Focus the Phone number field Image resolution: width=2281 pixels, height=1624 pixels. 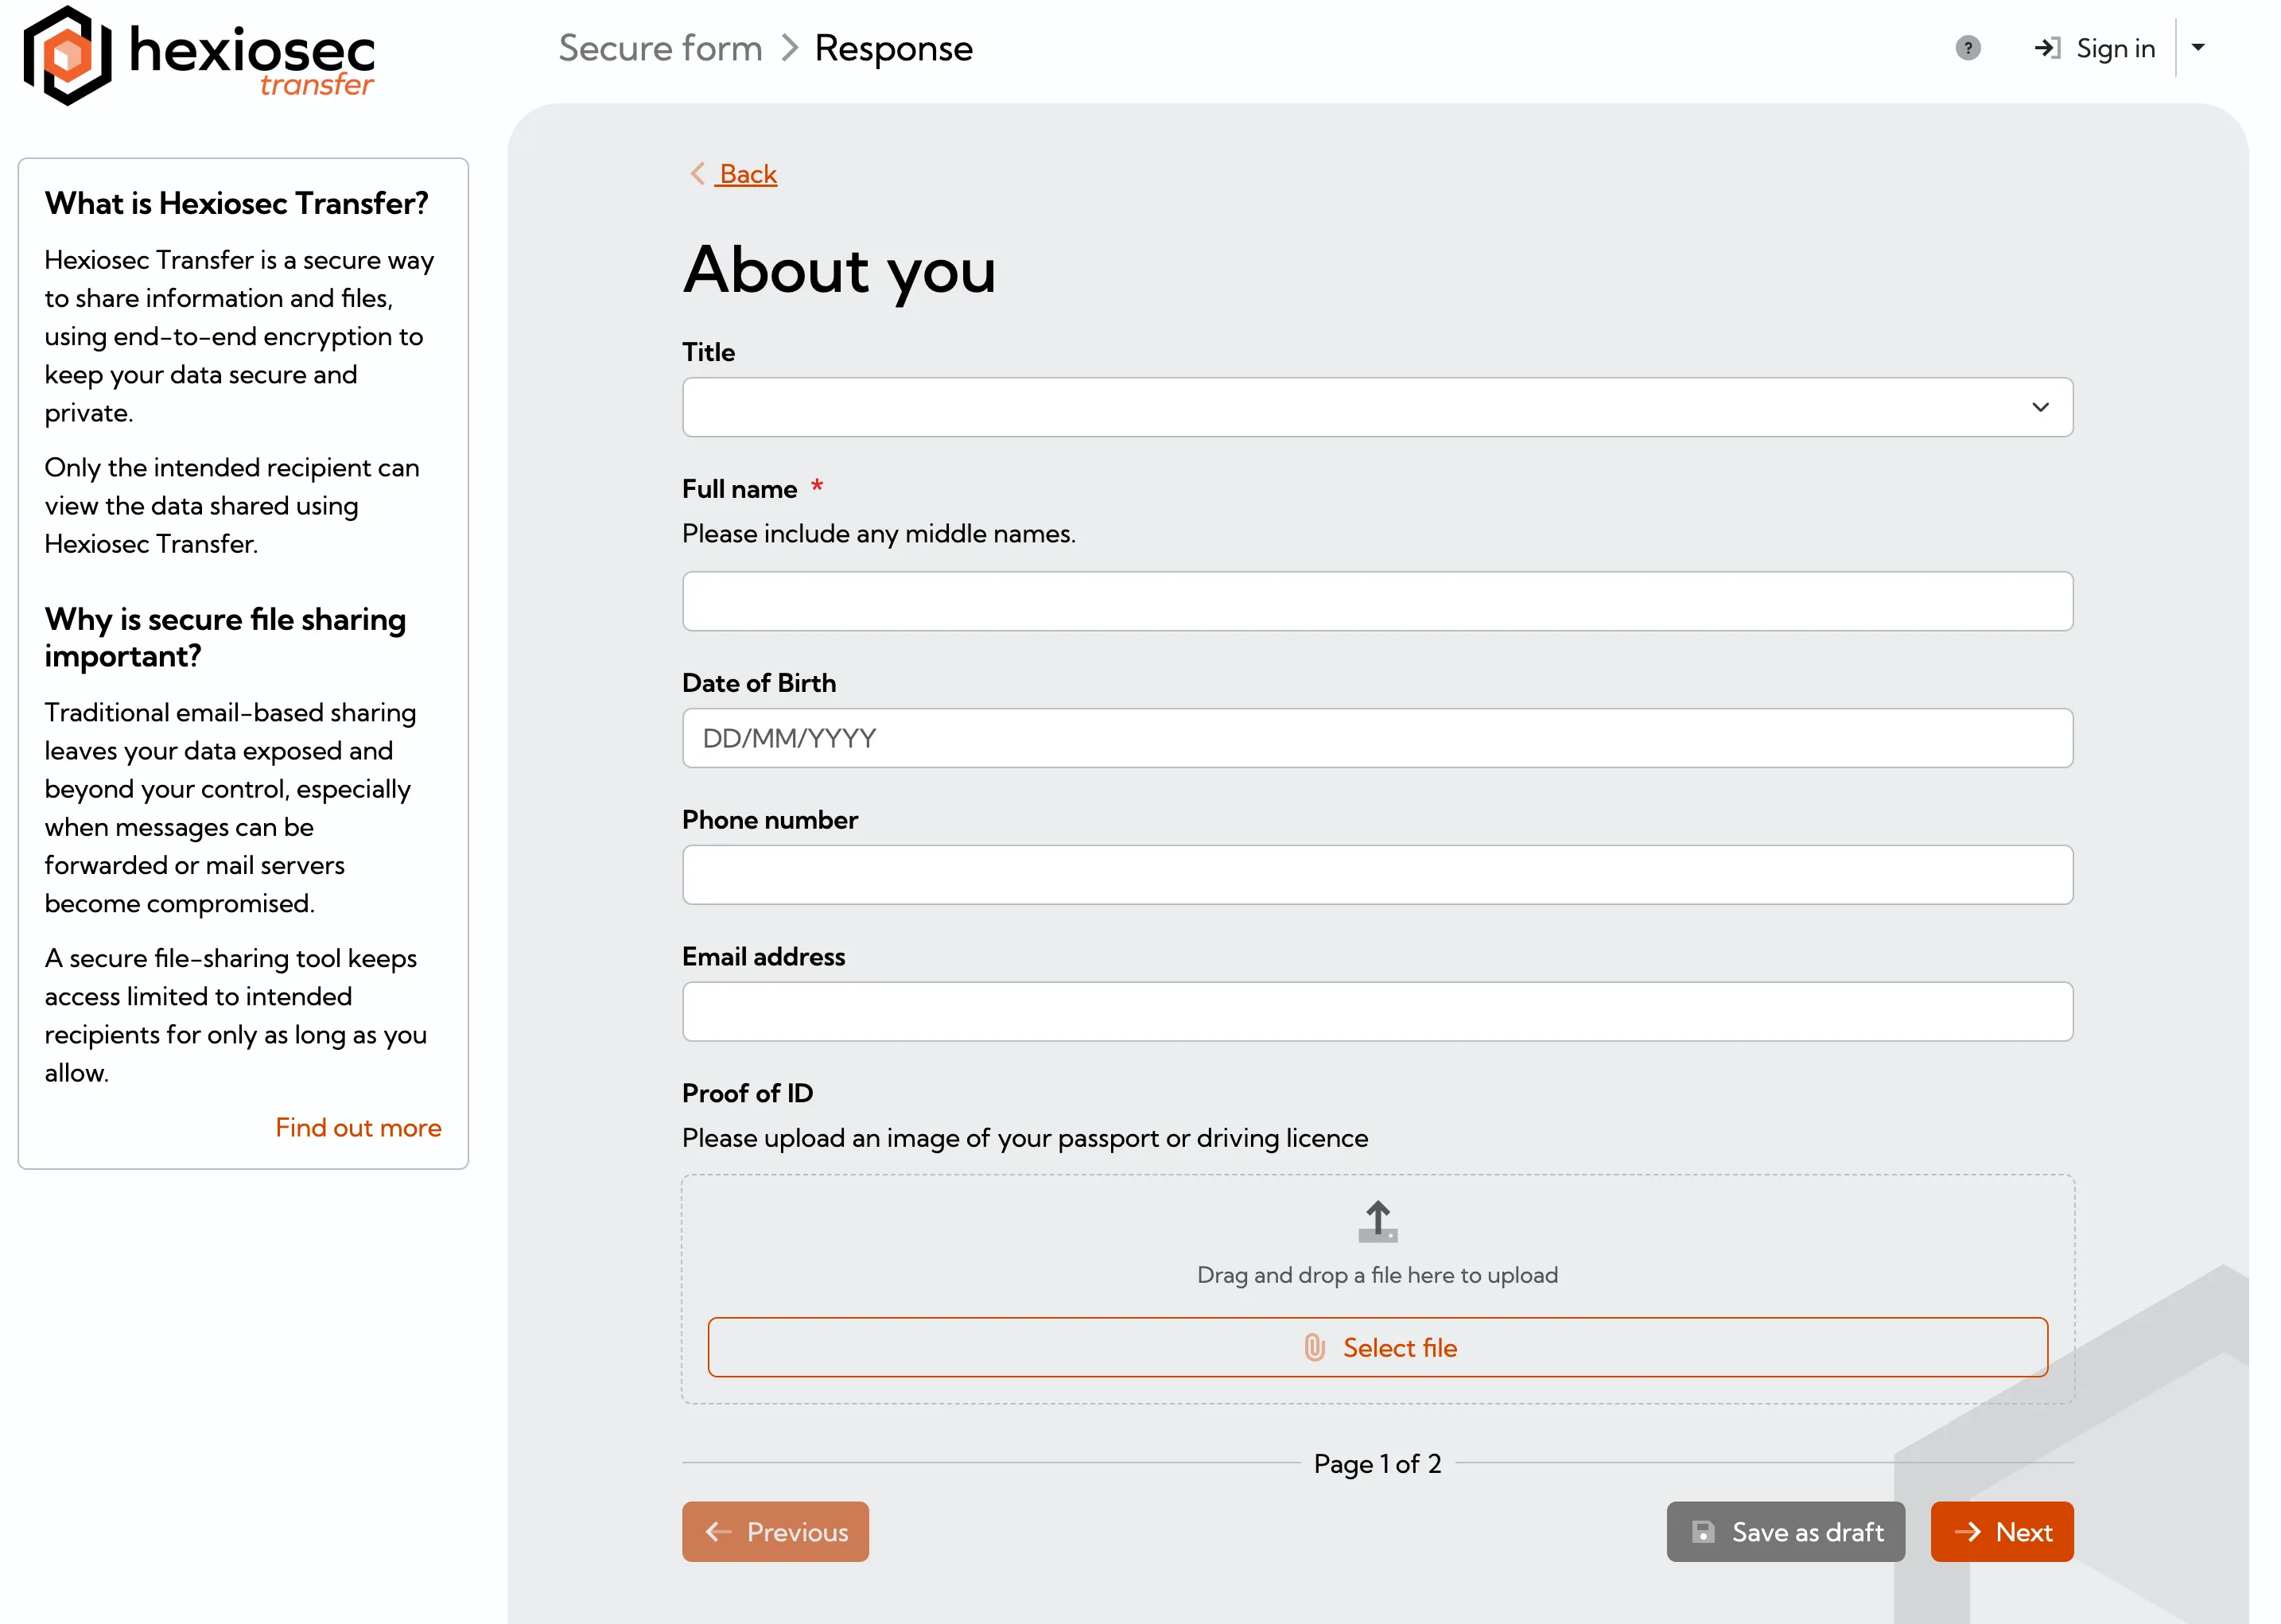click(x=1377, y=875)
